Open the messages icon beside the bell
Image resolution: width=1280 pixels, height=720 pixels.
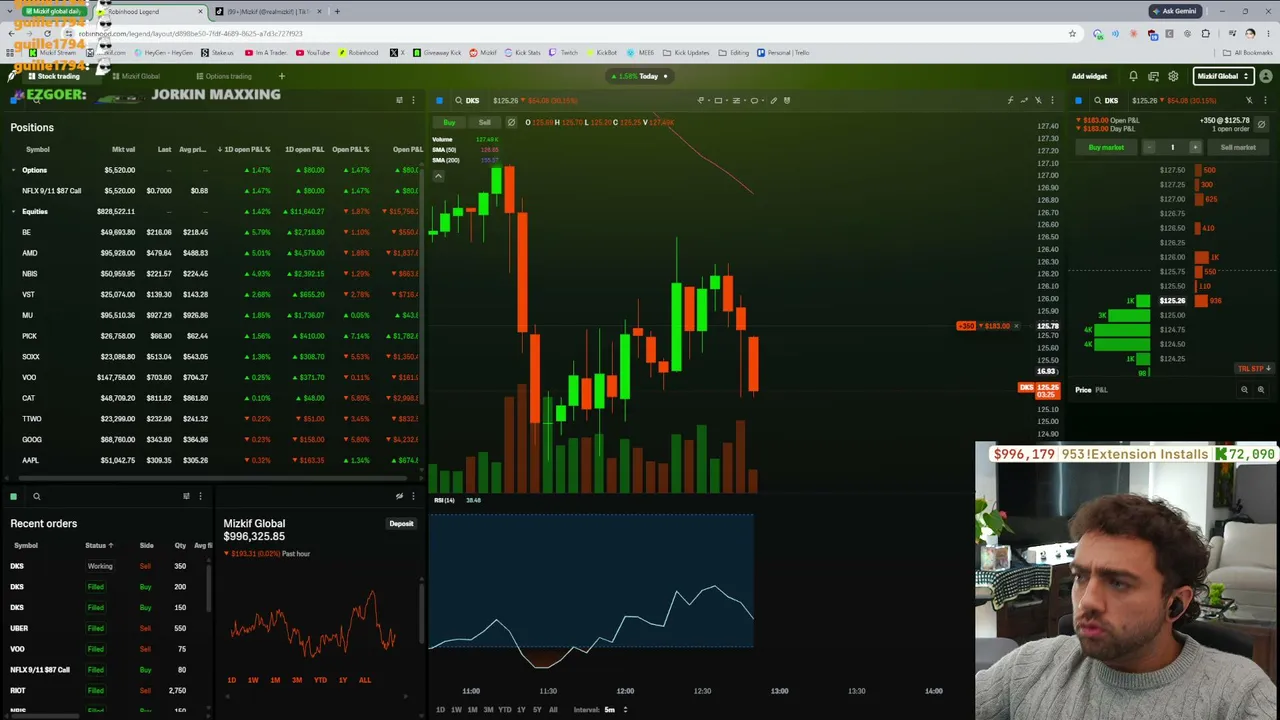1153,76
